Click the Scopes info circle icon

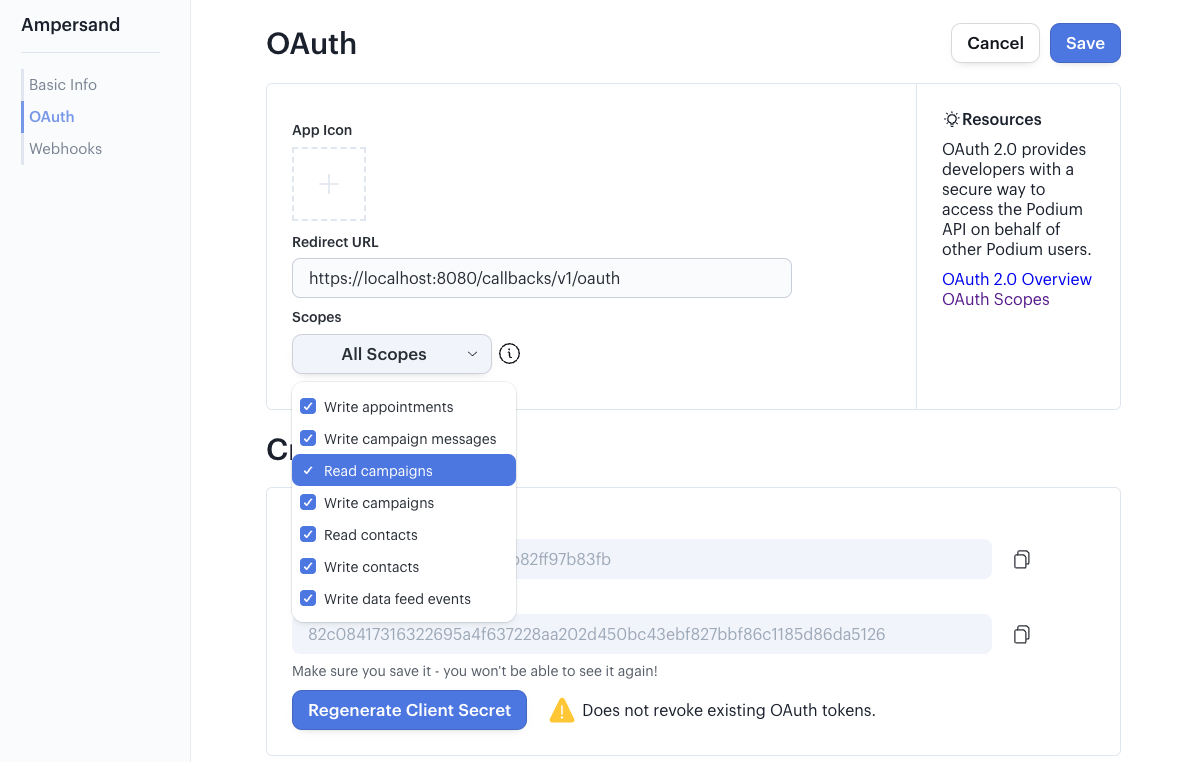[509, 354]
